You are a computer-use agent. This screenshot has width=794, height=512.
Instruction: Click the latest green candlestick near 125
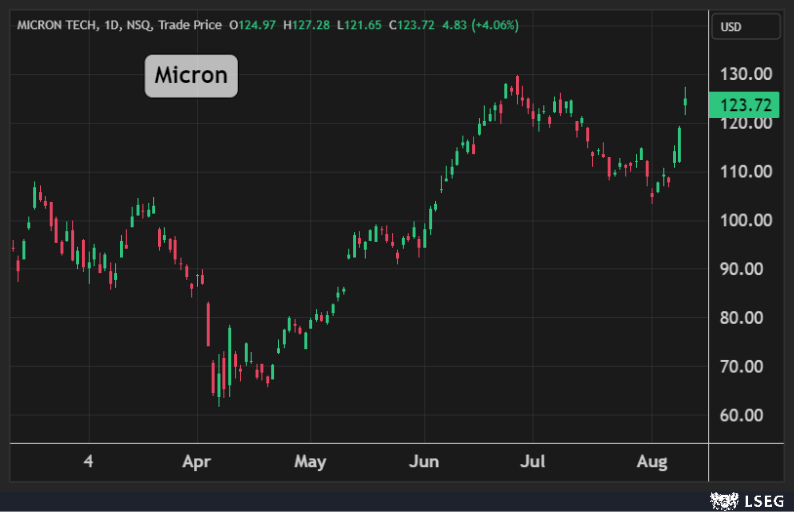685,101
